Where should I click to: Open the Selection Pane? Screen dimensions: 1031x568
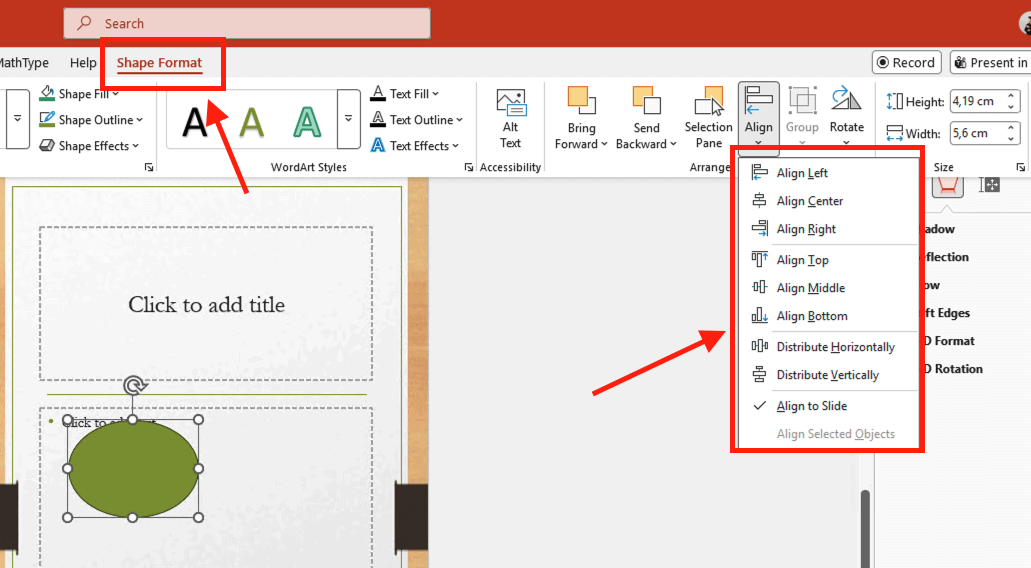tap(708, 118)
